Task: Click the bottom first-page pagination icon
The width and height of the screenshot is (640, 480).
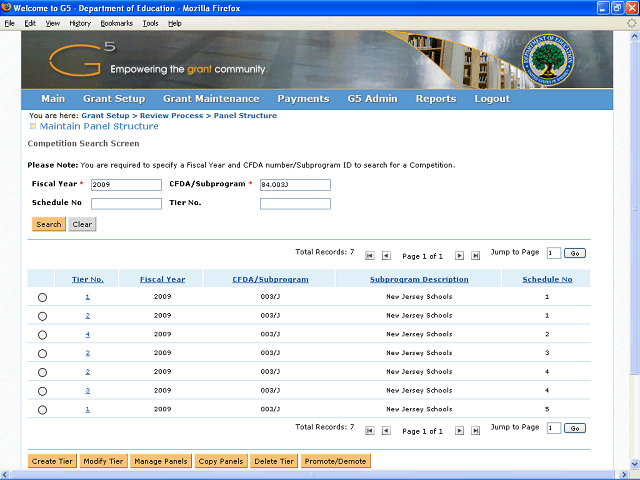Action: click(370, 430)
